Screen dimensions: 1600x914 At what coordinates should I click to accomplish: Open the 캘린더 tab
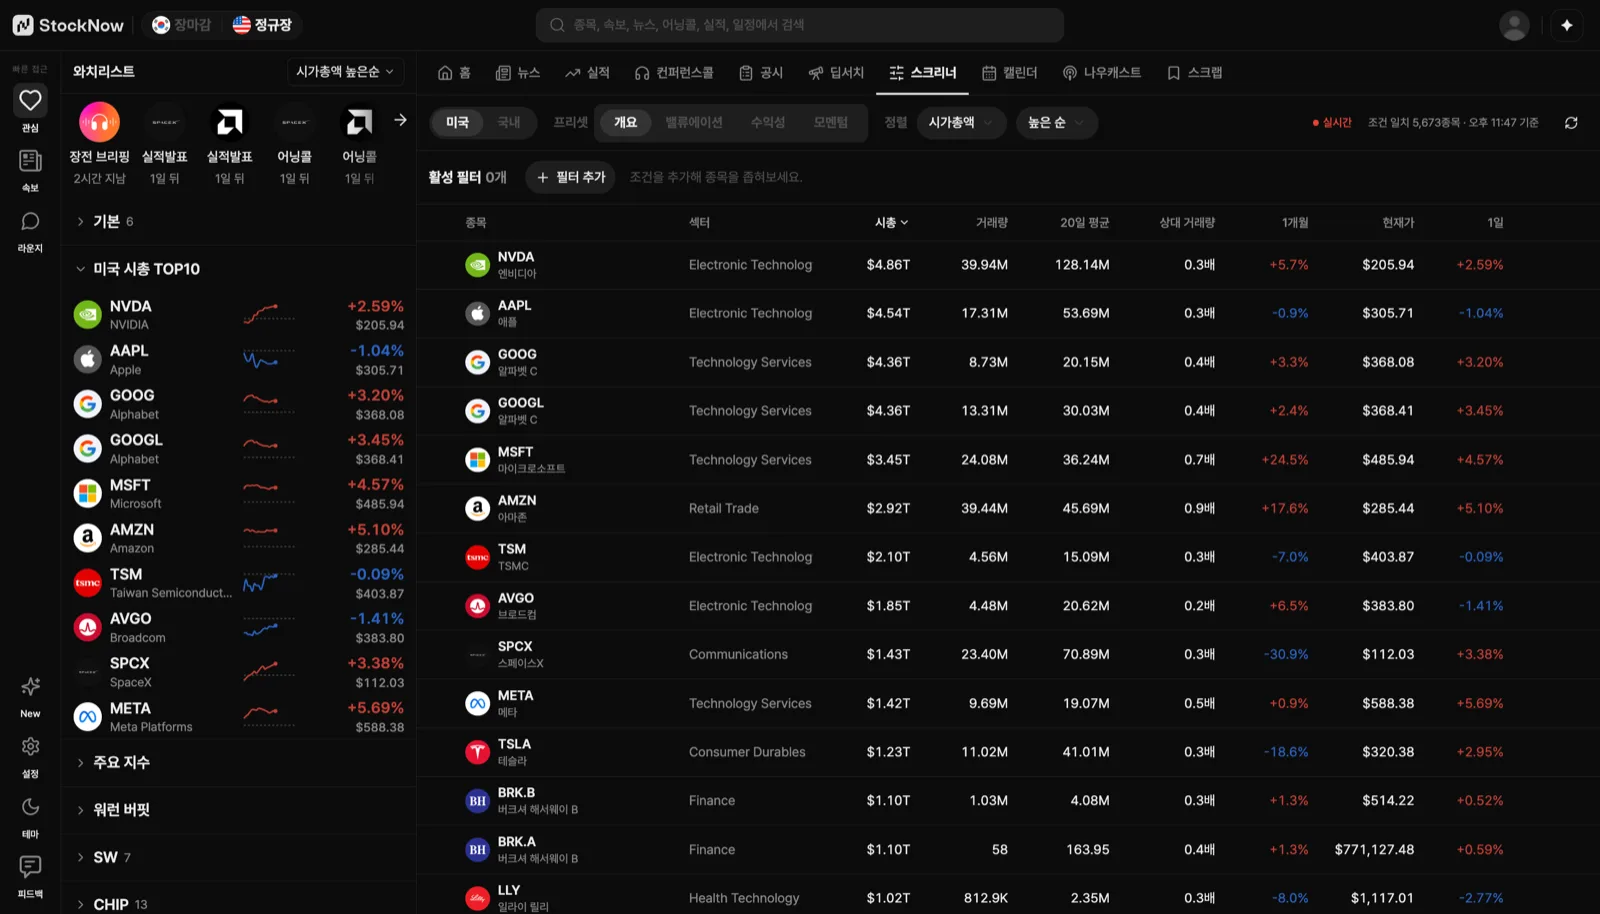[x=1009, y=73]
